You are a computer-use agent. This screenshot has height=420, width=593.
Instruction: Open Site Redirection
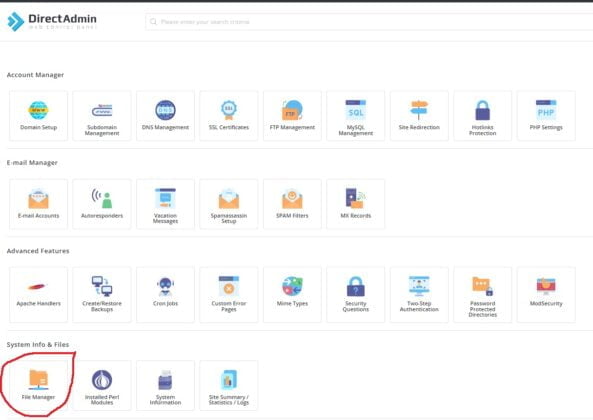[419, 116]
